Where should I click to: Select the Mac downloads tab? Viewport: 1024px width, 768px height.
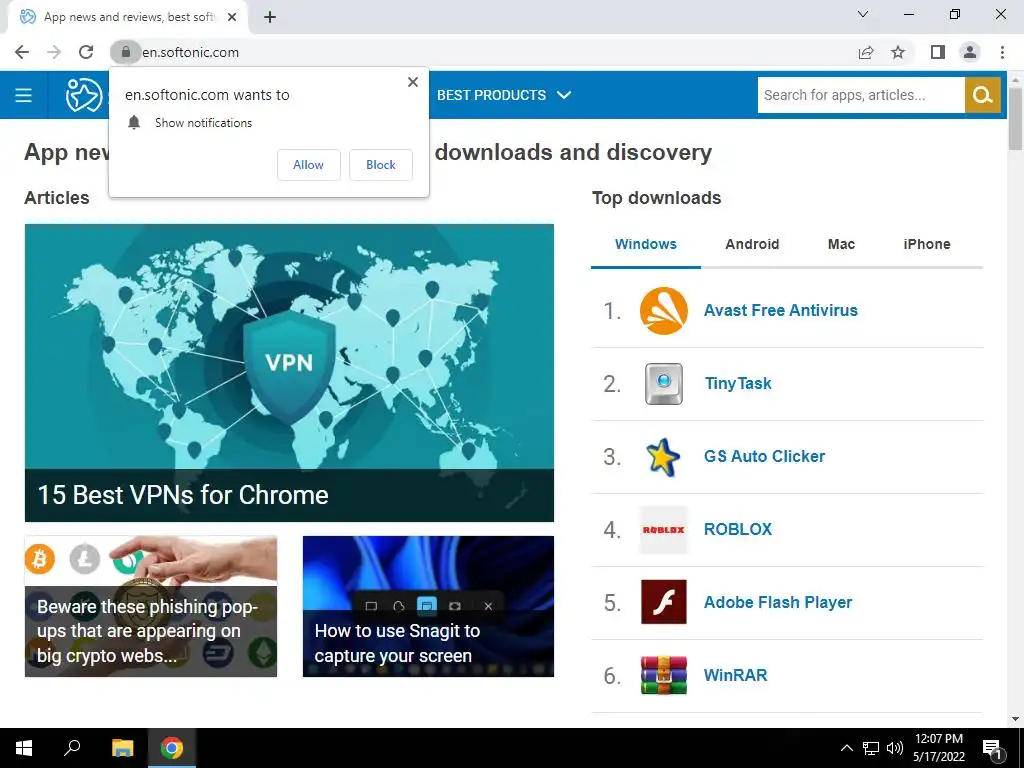[x=841, y=244]
